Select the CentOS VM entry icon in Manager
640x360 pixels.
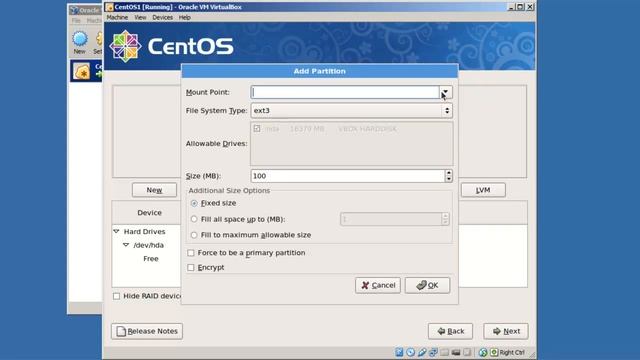(82, 71)
